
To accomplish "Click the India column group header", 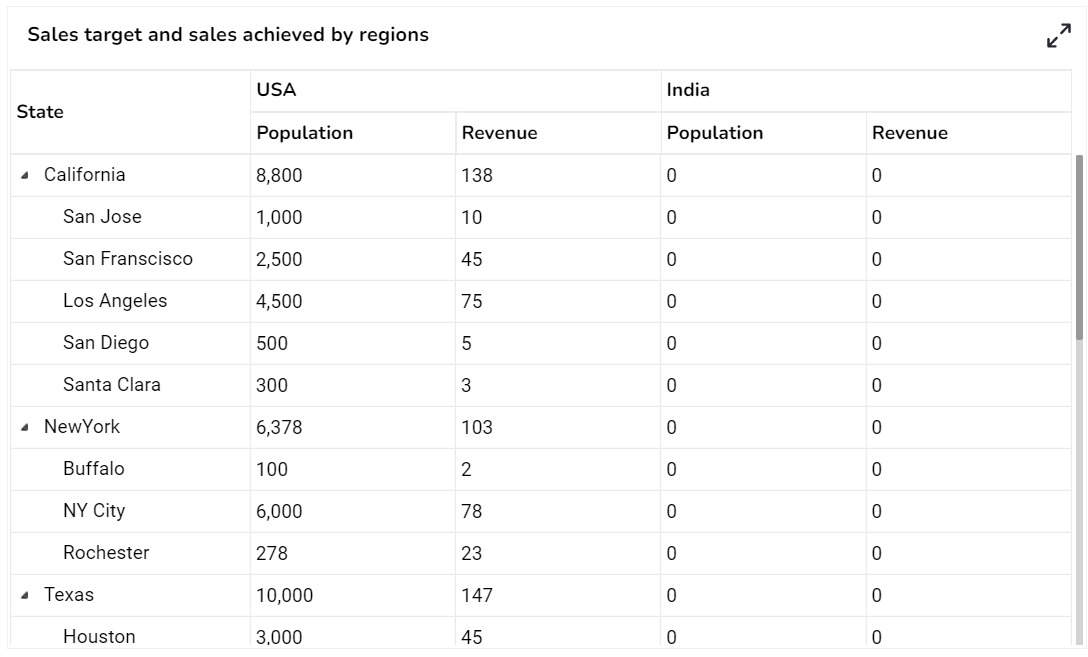I will (x=688, y=90).
